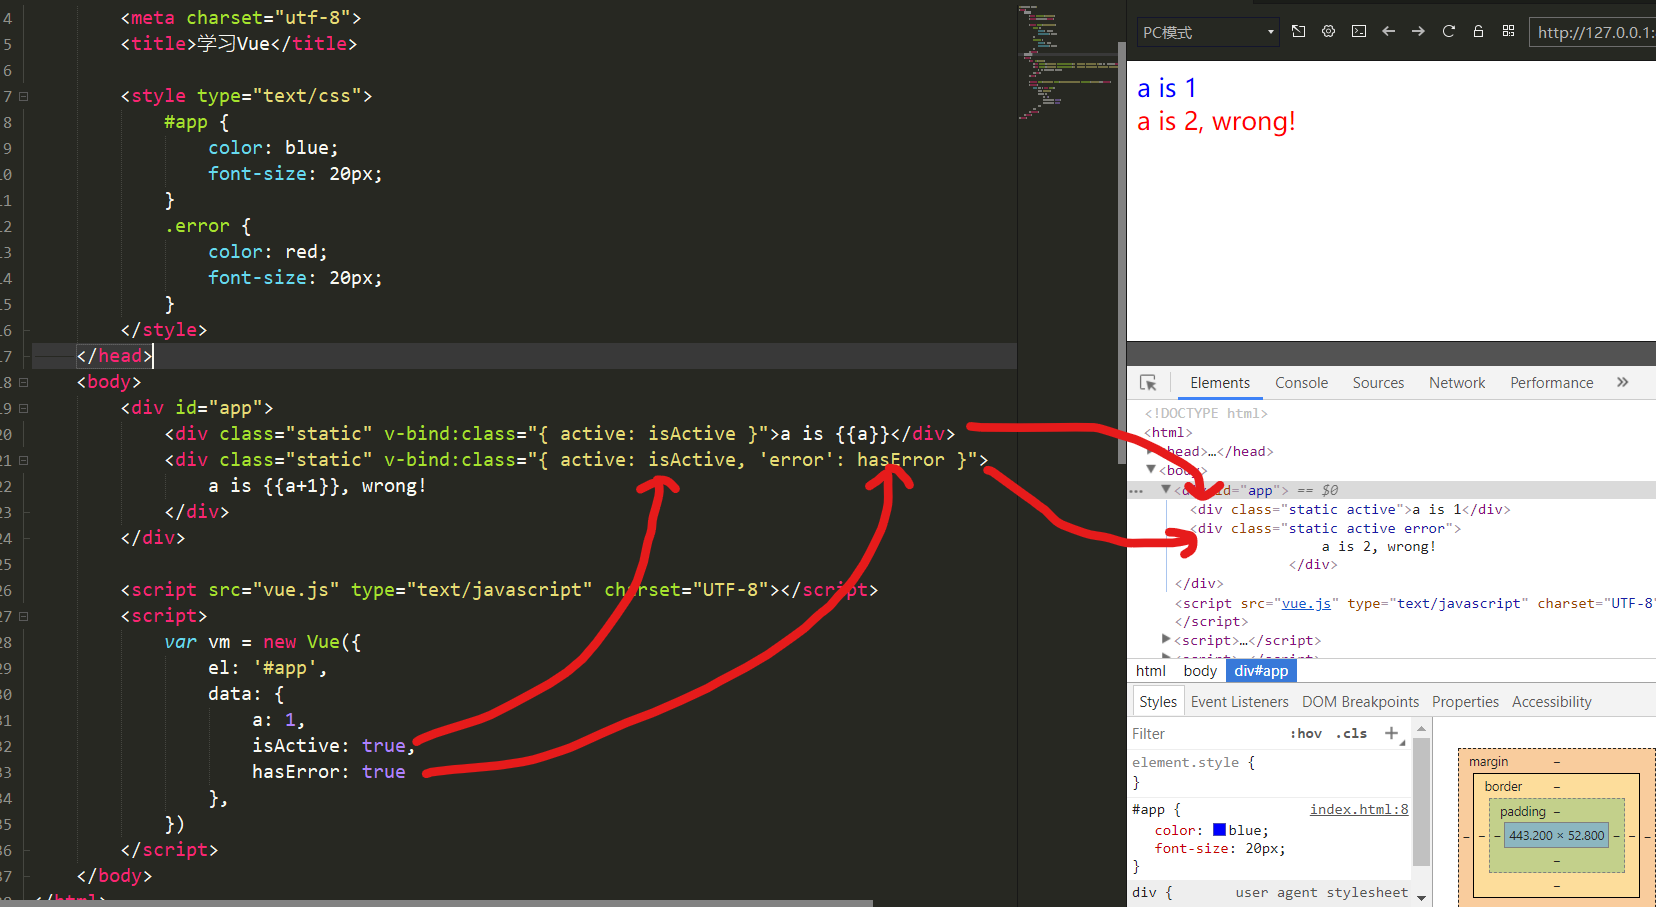
Task: Select the 'static active error' div node
Action: (x=1325, y=529)
